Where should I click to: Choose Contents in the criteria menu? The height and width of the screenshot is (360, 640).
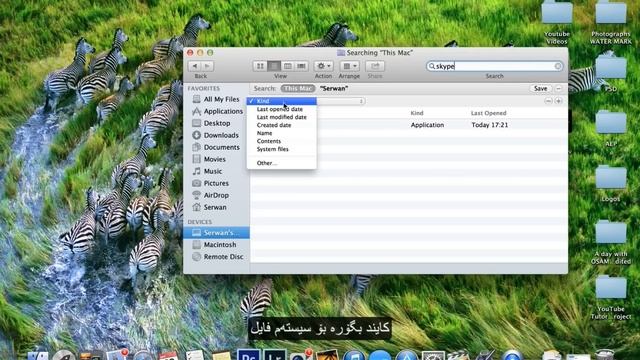pos(282,141)
